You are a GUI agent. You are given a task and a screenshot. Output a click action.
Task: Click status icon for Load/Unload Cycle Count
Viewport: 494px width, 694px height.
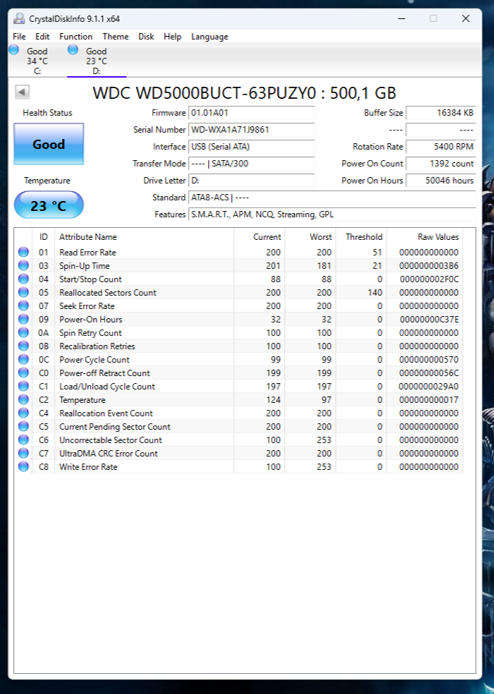tap(23, 386)
